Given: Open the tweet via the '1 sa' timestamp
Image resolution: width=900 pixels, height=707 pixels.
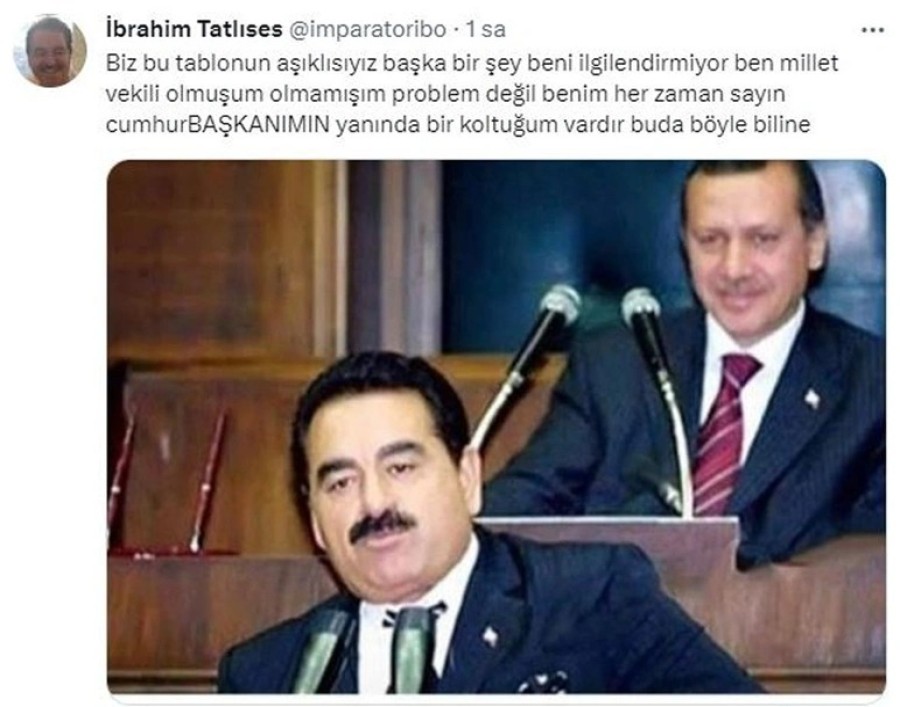Looking at the screenshot, I should 486,29.
